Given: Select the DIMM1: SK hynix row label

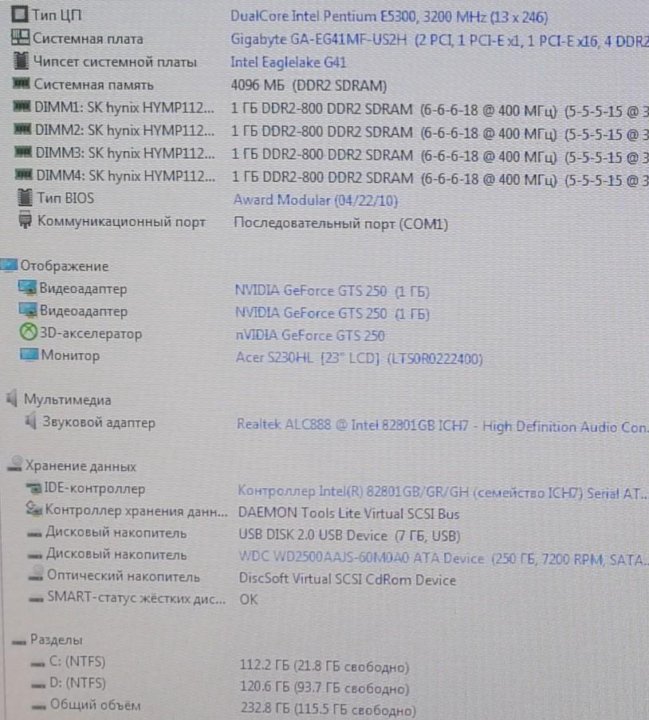Looking at the screenshot, I should 124,107.
